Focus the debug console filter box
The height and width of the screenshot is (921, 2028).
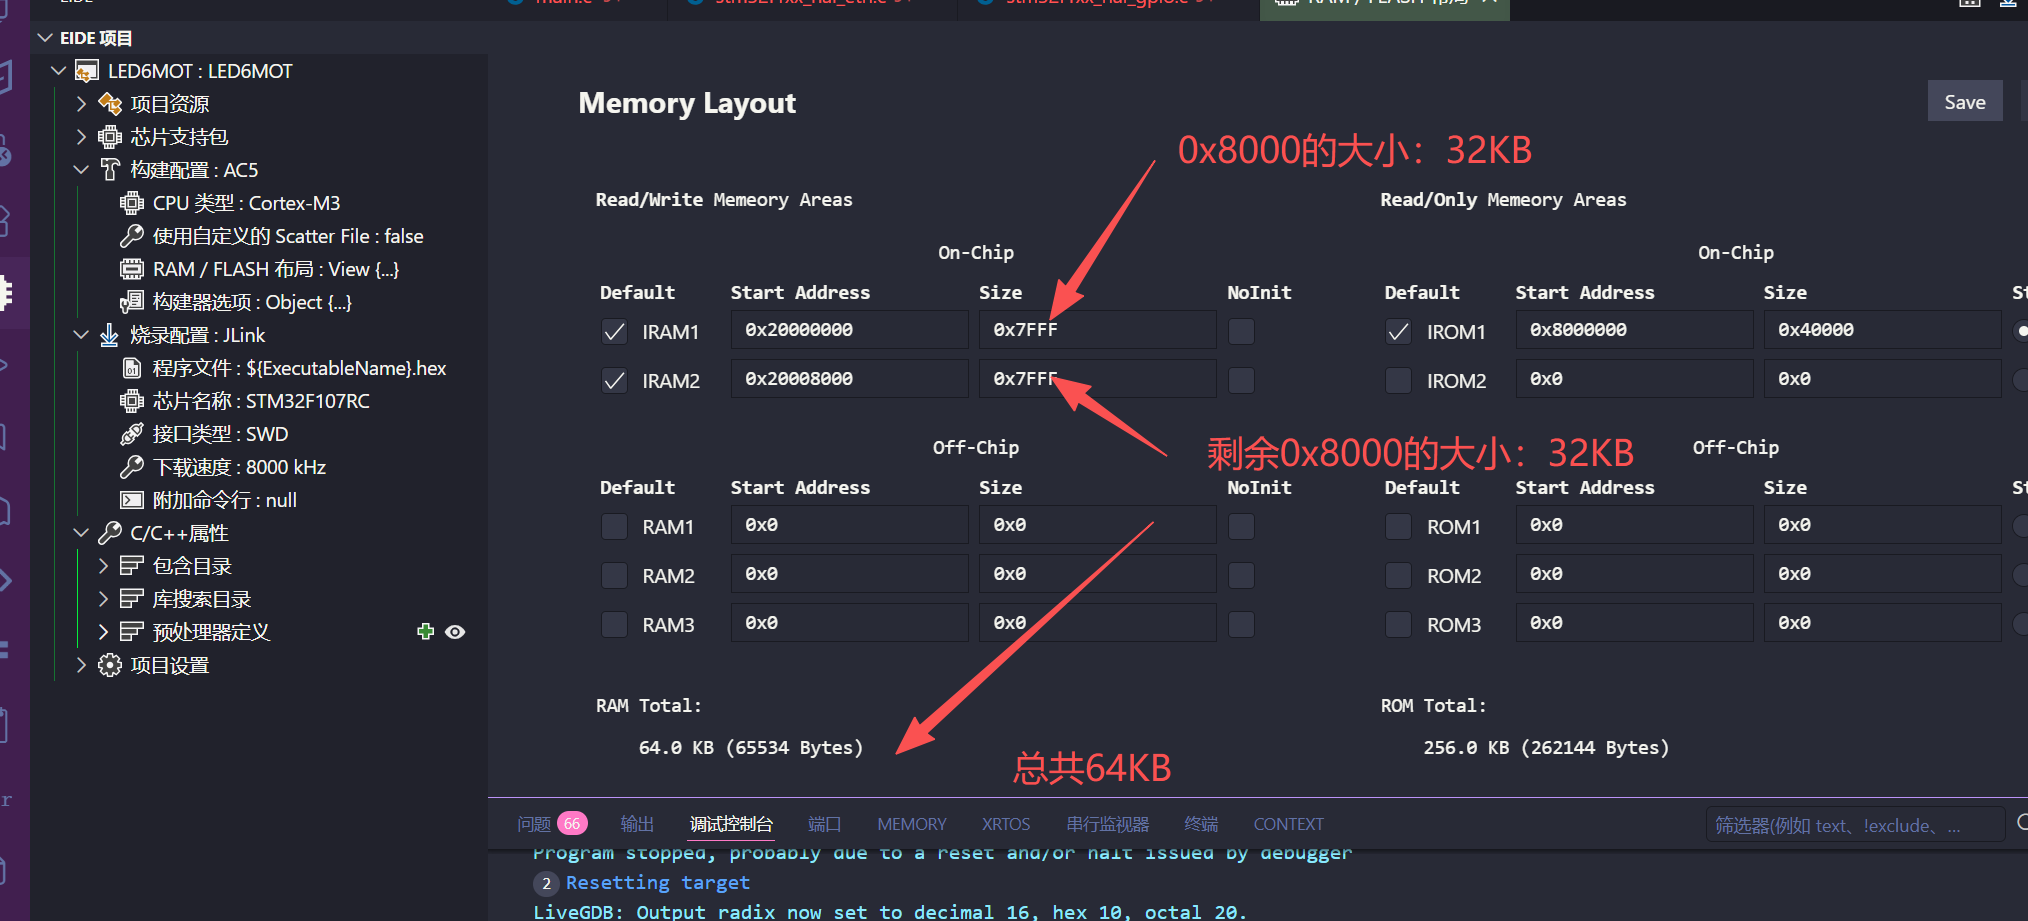point(1855,825)
